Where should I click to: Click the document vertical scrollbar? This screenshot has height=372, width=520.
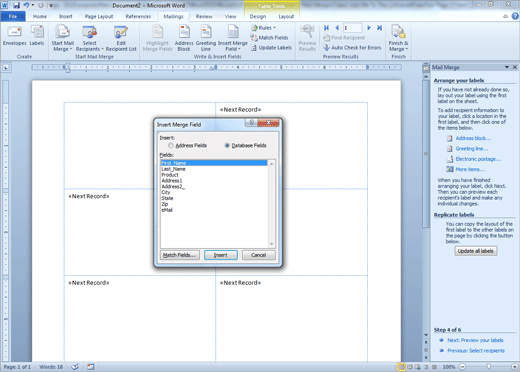(x=426, y=153)
